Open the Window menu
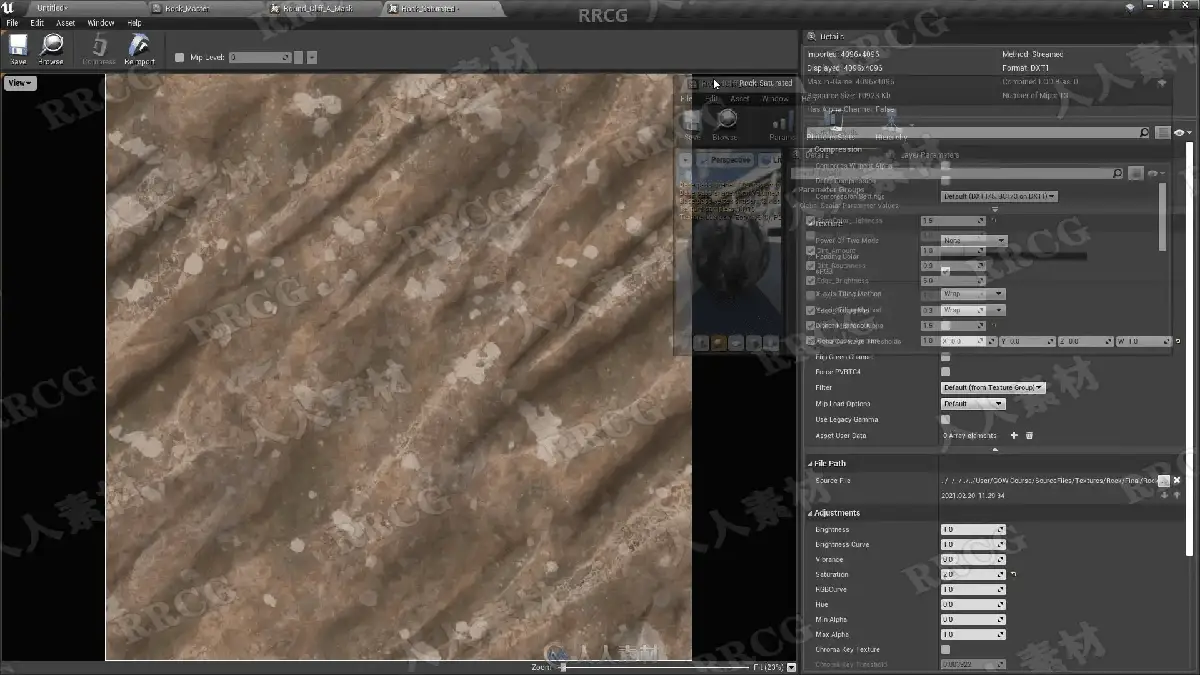The width and height of the screenshot is (1200, 675). [101, 23]
